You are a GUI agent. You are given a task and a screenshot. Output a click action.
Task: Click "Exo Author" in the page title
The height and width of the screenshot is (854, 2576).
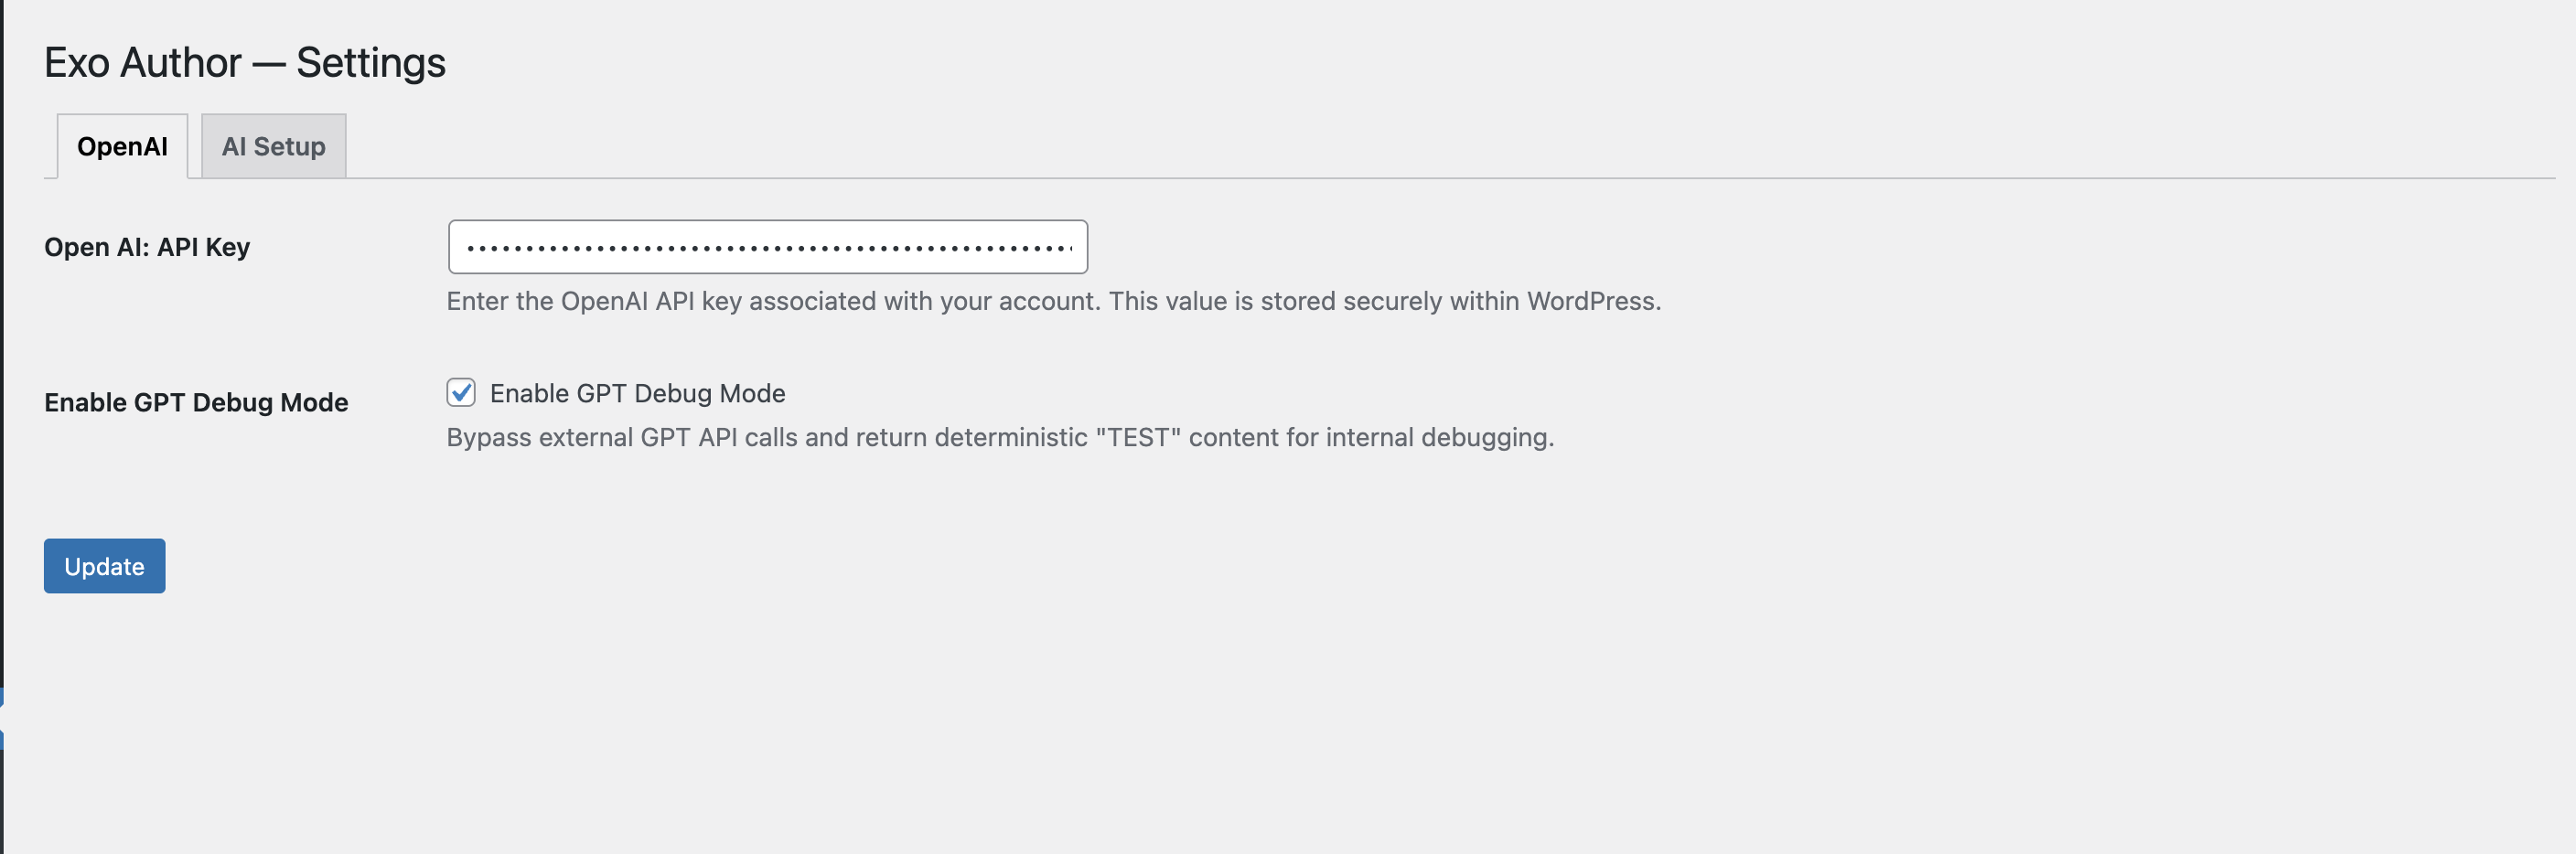[143, 62]
